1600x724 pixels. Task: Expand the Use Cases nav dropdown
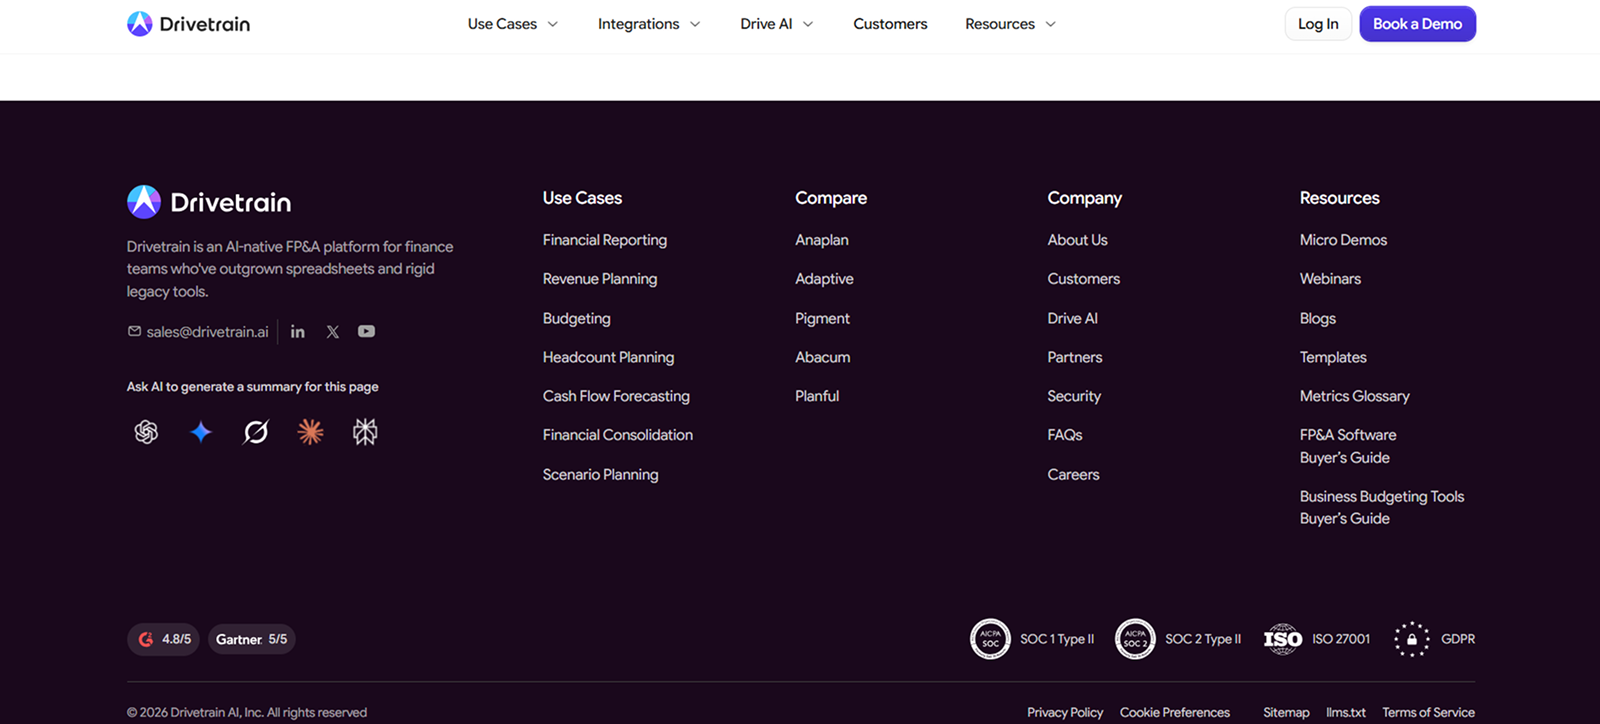coord(513,24)
